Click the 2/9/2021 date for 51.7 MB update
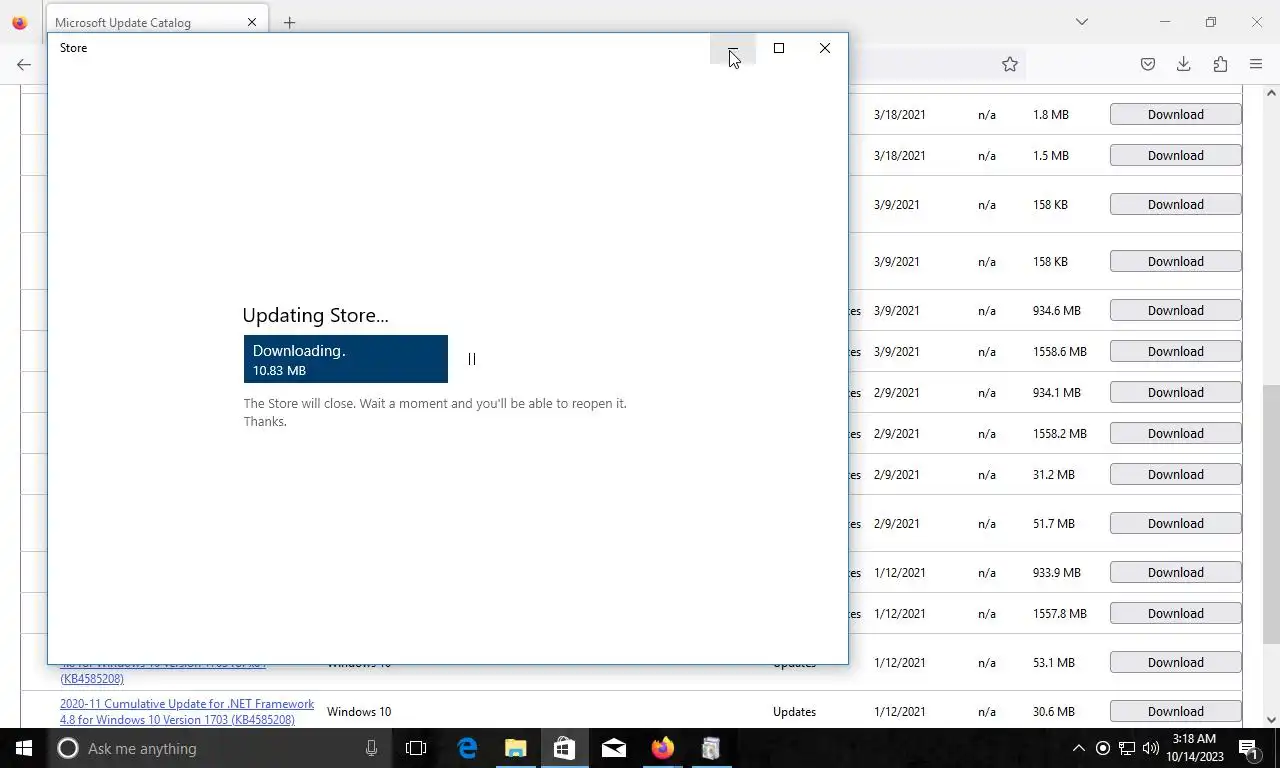The image size is (1280, 768). (x=896, y=523)
